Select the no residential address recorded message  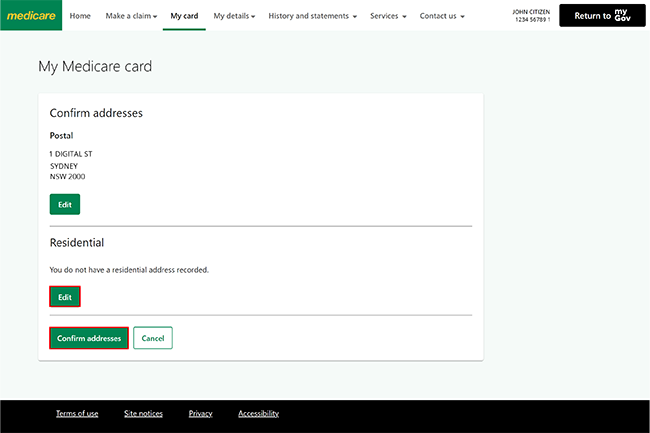[129, 270]
